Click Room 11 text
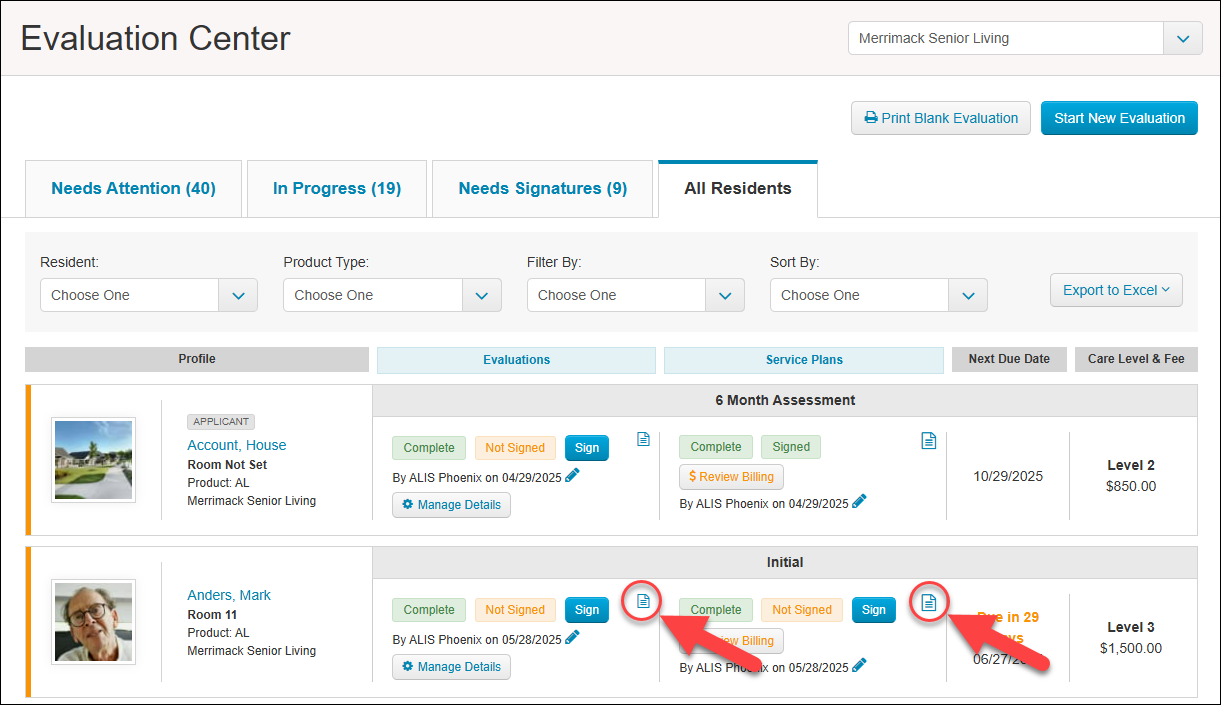Screen dimensions: 1221x705 [x=213, y=614]
